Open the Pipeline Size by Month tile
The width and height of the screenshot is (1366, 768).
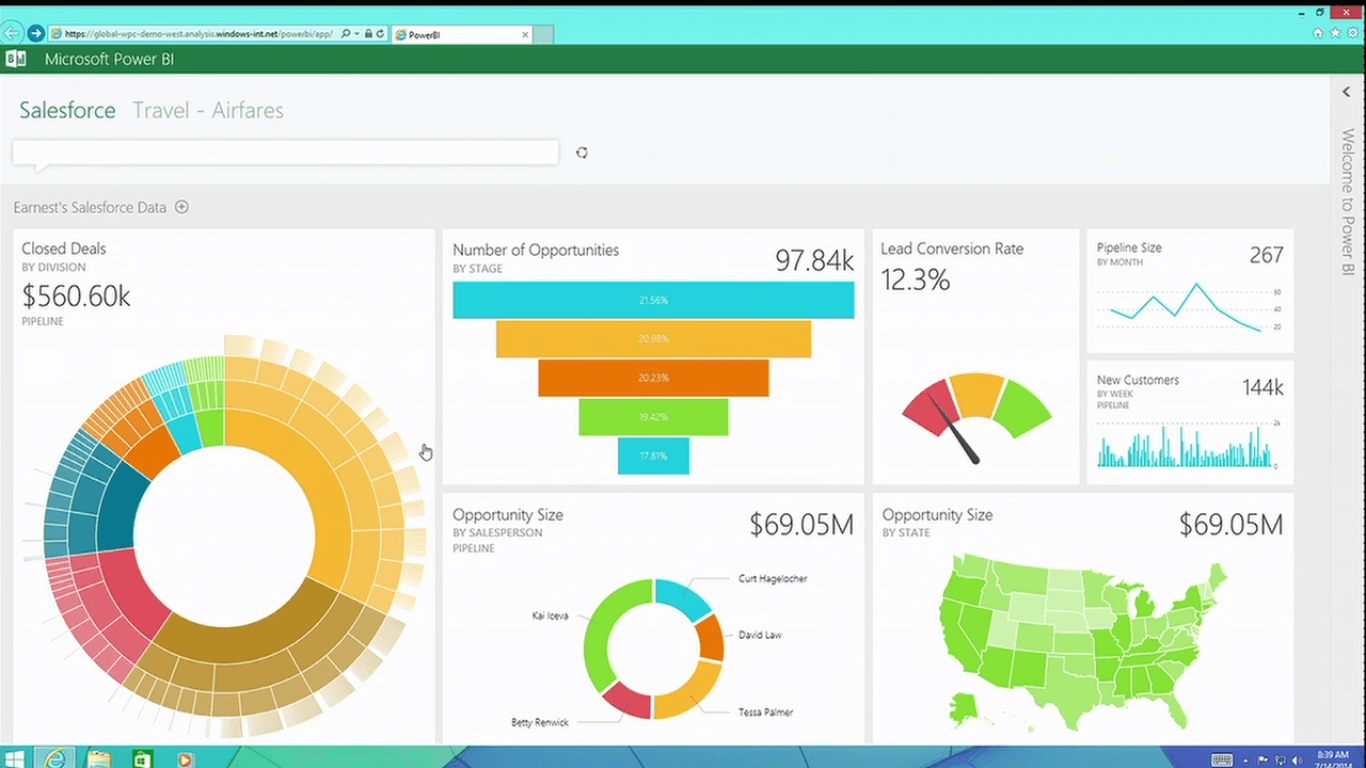point(1189,291)
